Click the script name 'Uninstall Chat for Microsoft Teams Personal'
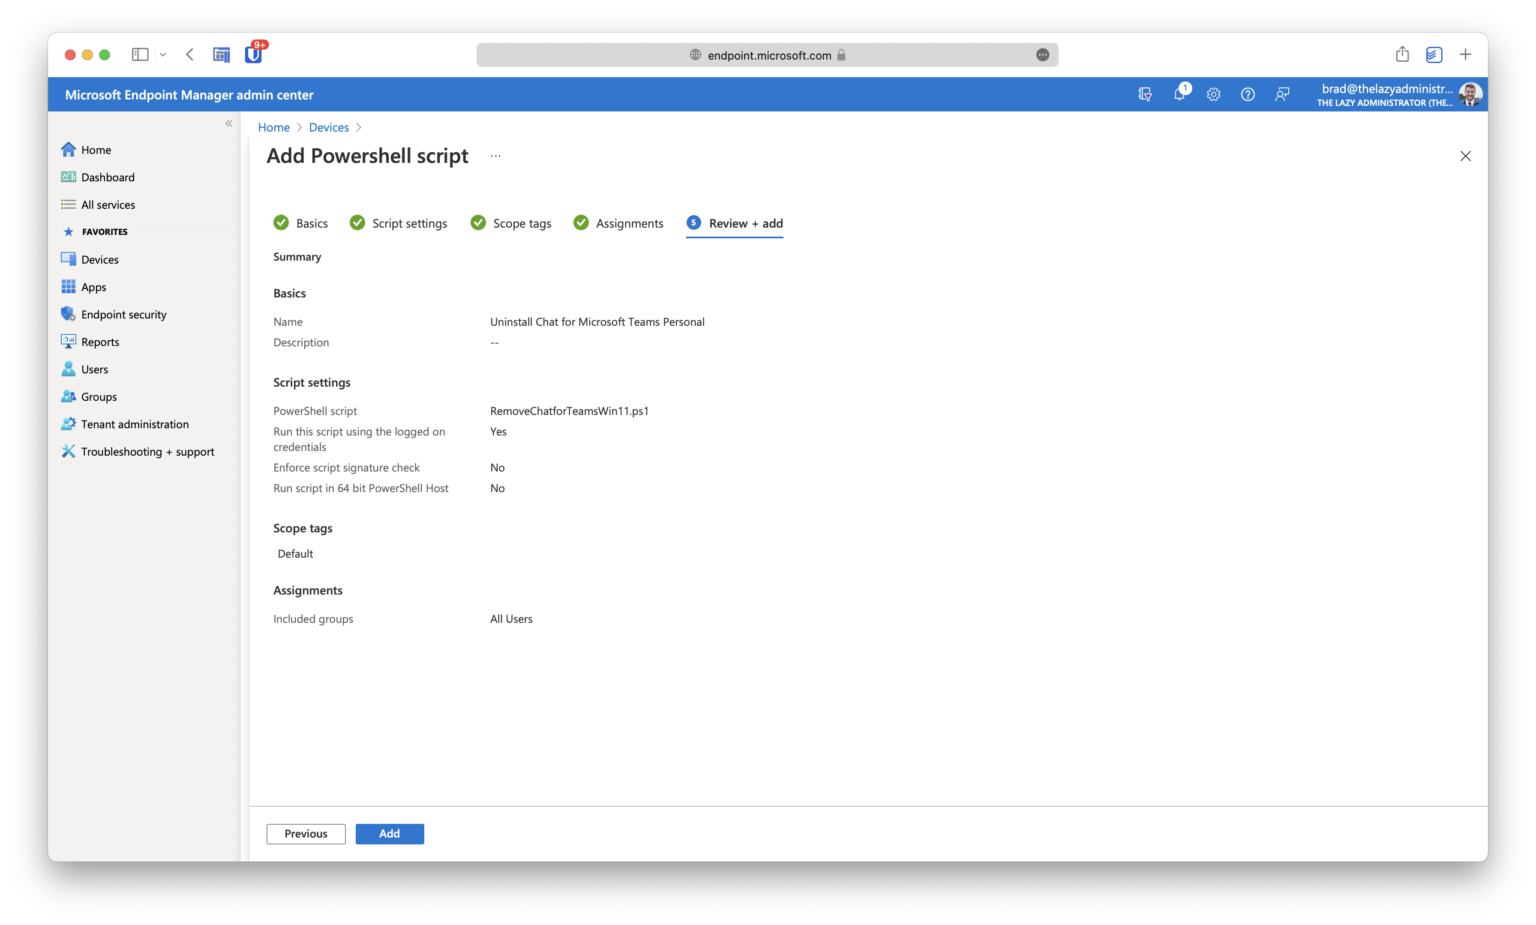 (597, 322)
